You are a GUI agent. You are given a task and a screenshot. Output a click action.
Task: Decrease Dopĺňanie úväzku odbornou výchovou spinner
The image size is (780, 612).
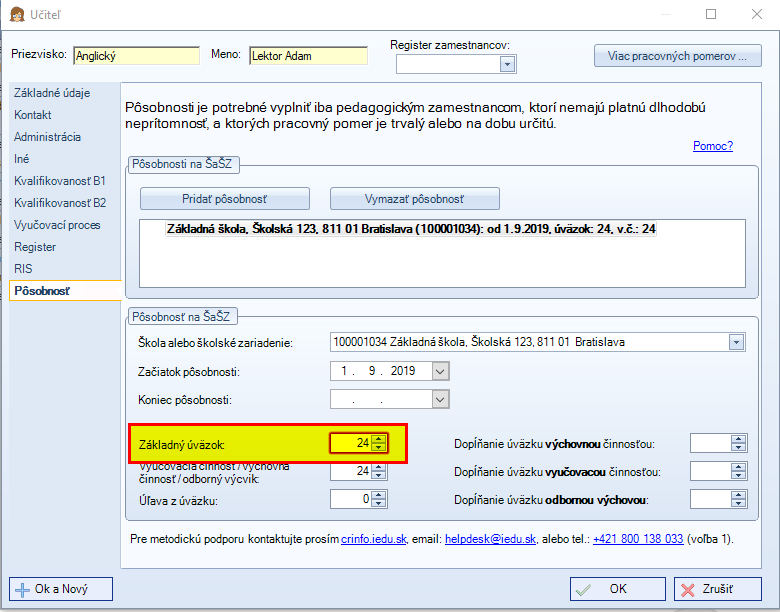tap(739, 503)
